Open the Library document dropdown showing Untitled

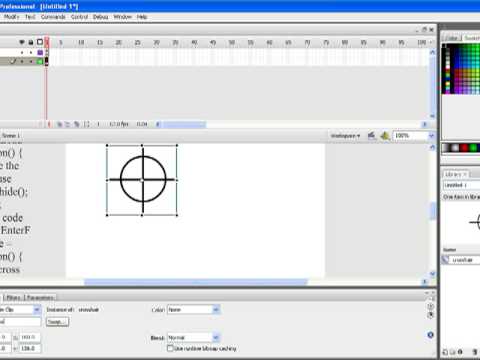point(461,185)
